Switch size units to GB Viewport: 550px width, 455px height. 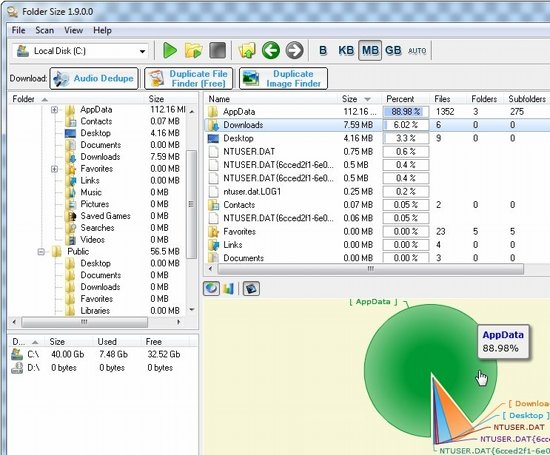pos(393,51)
